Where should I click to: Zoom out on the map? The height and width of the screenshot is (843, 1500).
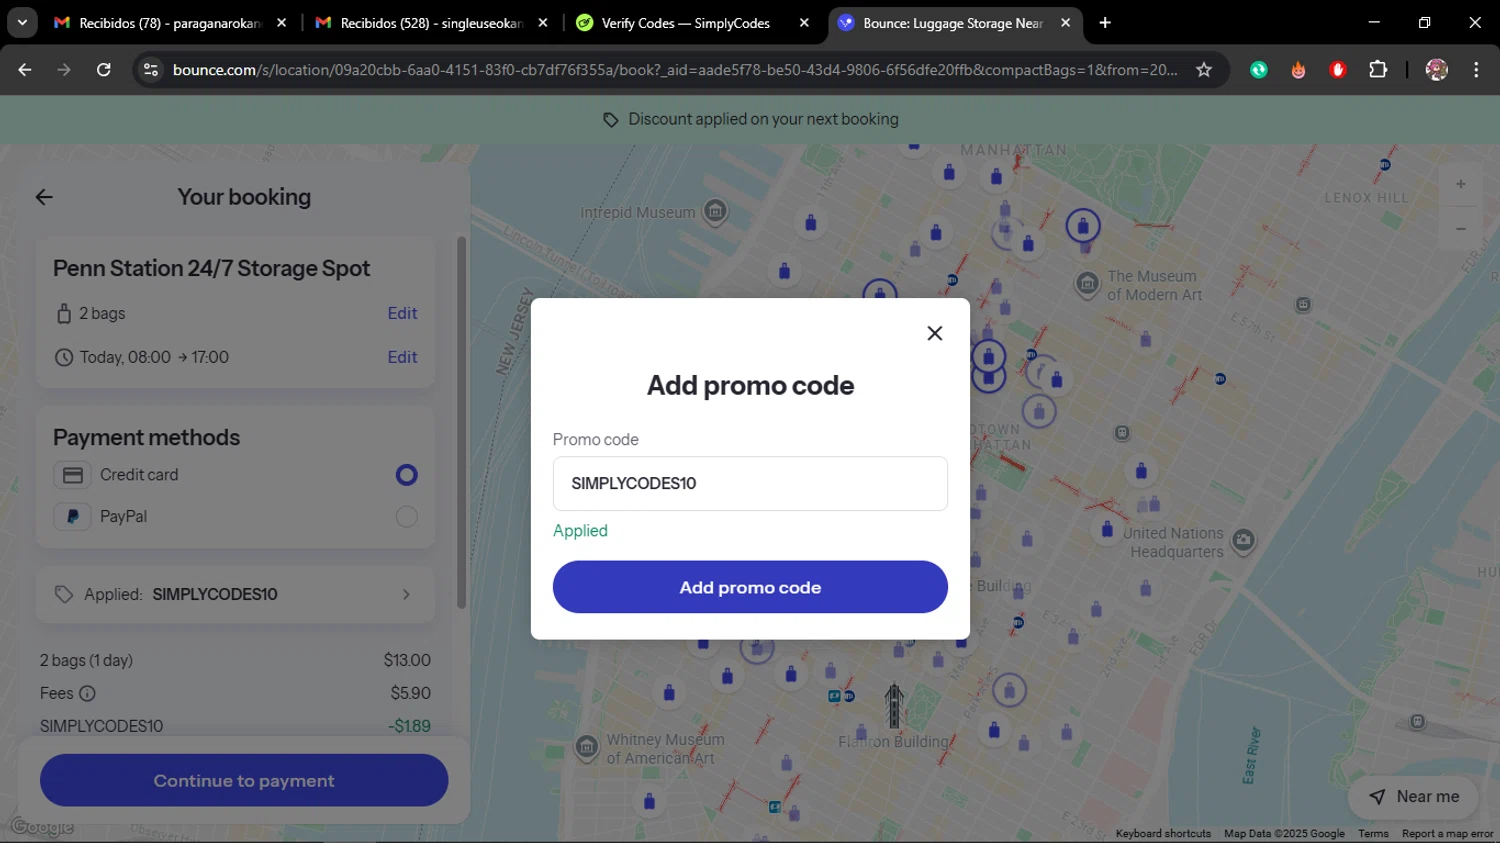pos(1460,229)
